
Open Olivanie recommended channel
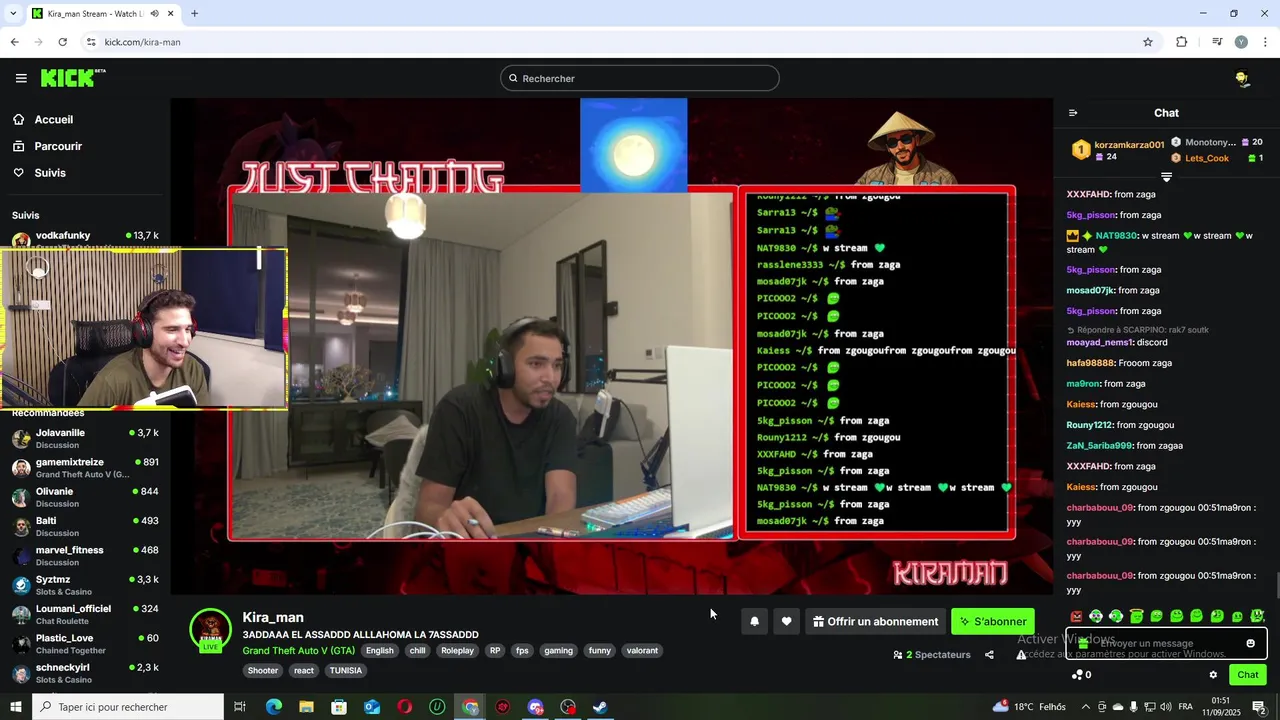click(x=85, y=497)
